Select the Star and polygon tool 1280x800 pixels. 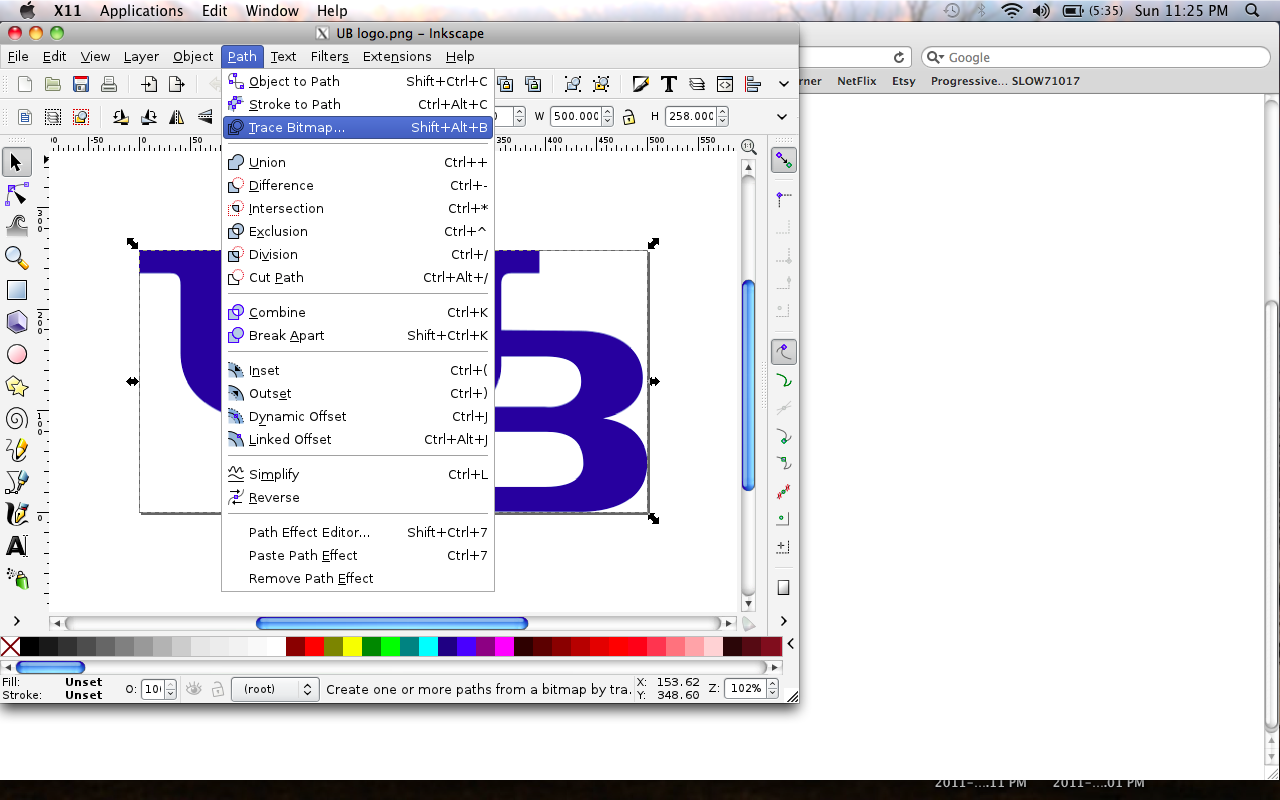[17, 386]
